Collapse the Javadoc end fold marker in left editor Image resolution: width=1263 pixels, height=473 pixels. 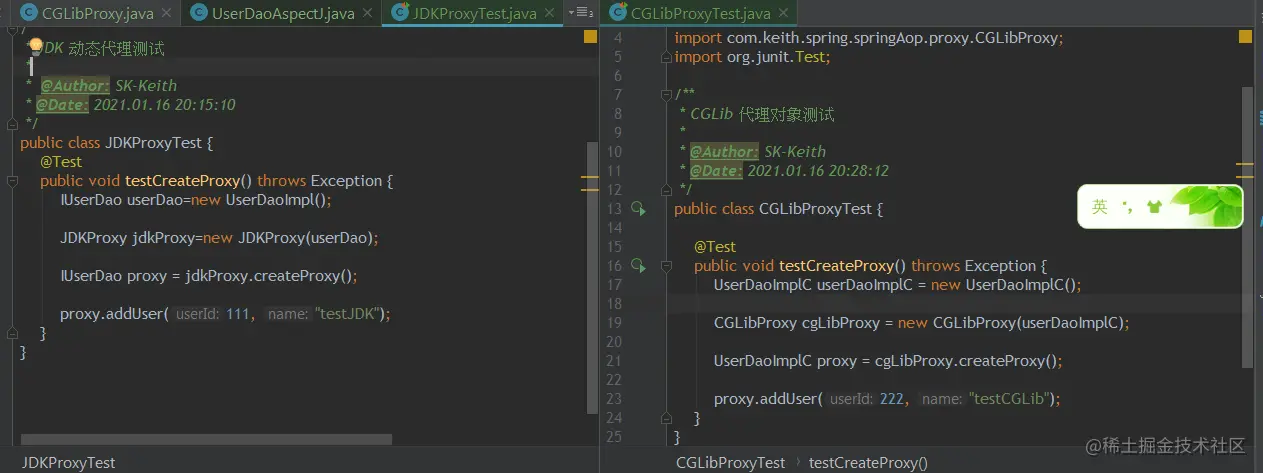(x=13, y=123)
